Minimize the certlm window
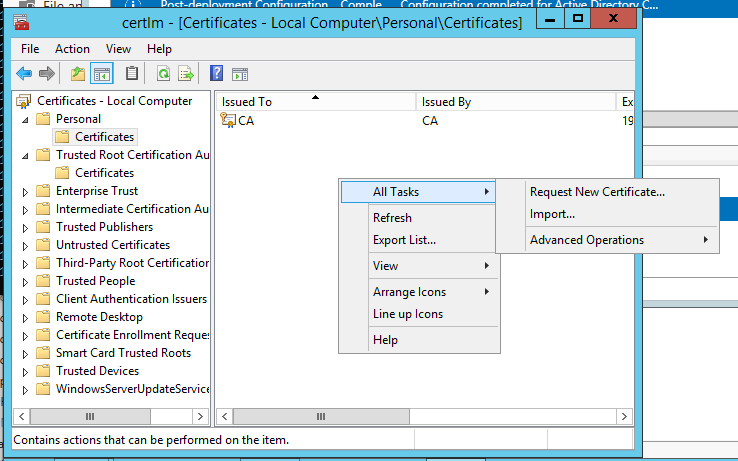The width and height of the screenshot is (738, 461). [x=549, y=20]
